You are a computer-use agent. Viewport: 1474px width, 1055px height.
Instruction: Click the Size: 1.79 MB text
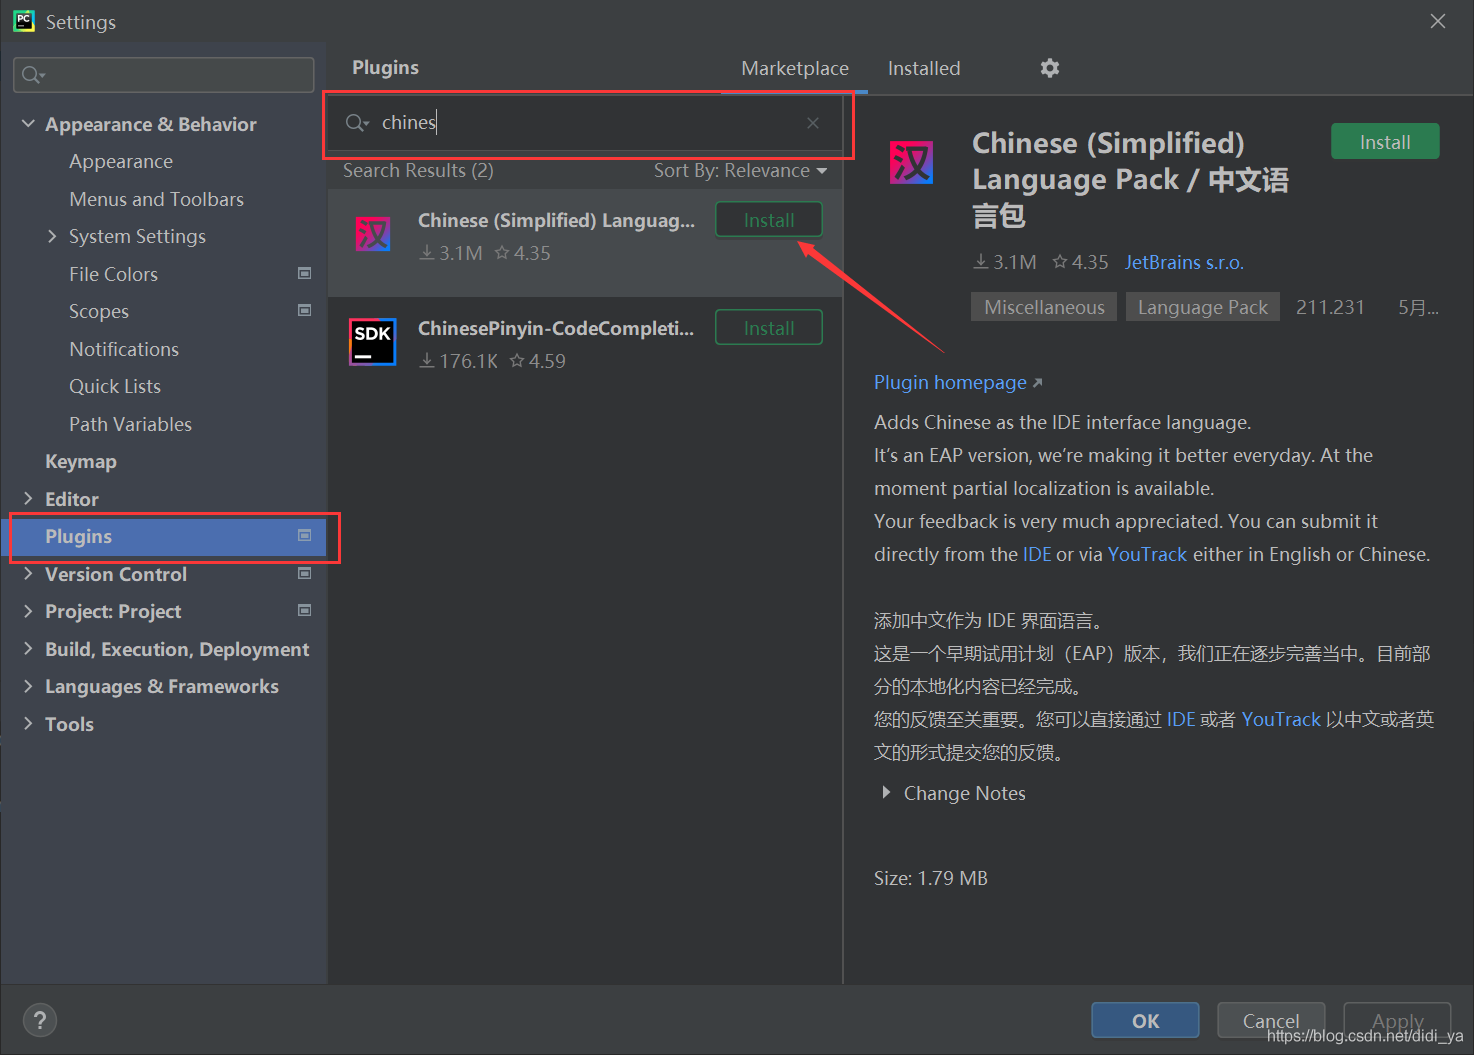(931, 878)
